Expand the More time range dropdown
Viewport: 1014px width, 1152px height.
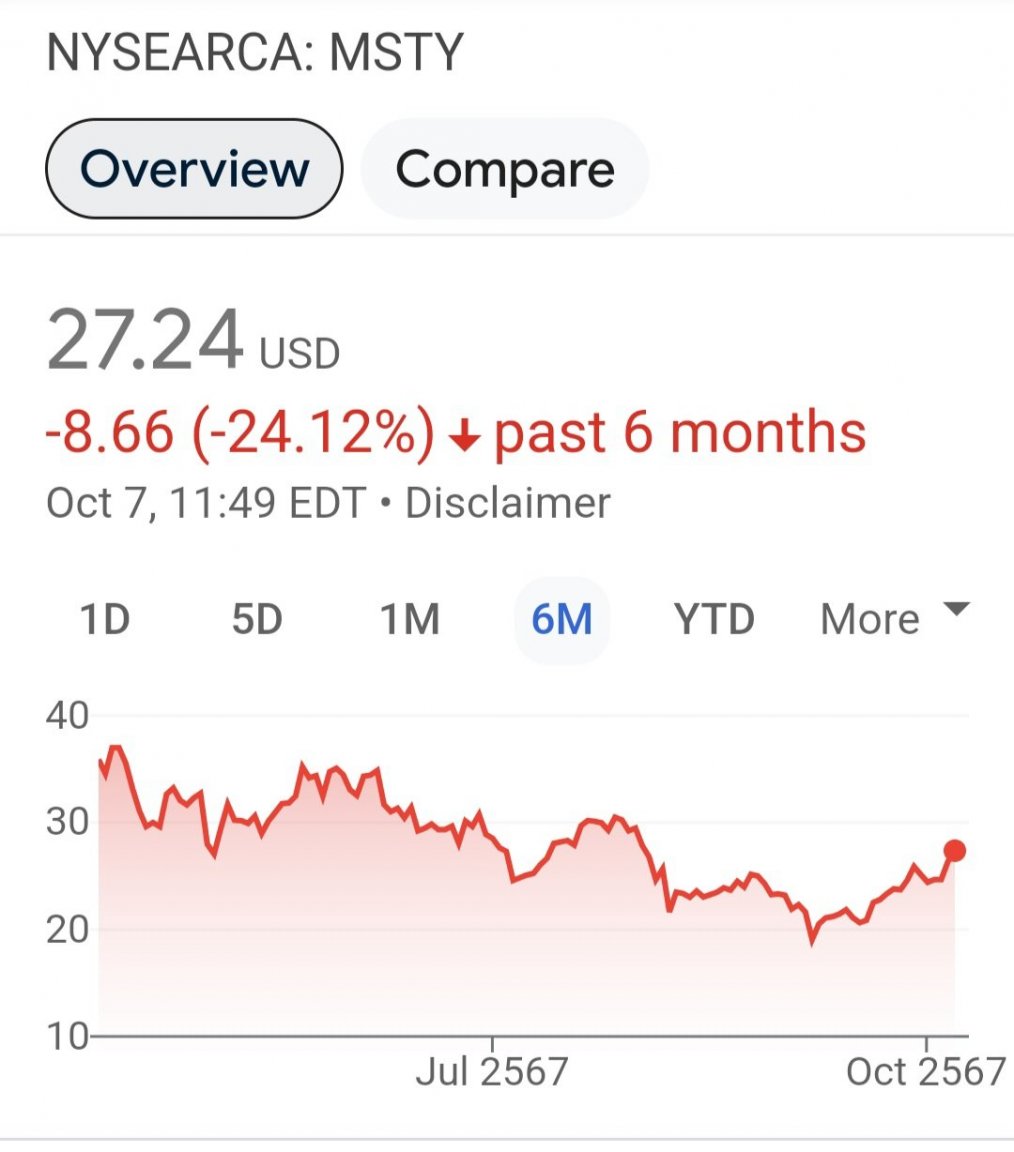pyautogui.click(x=895, y=619)
